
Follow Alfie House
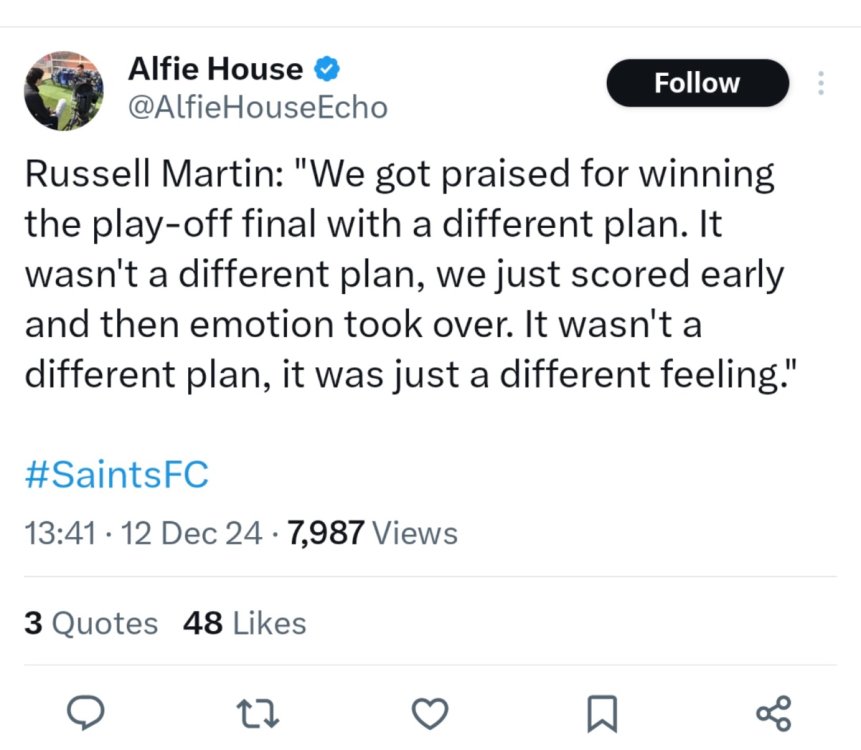click(x=697, y=83)
